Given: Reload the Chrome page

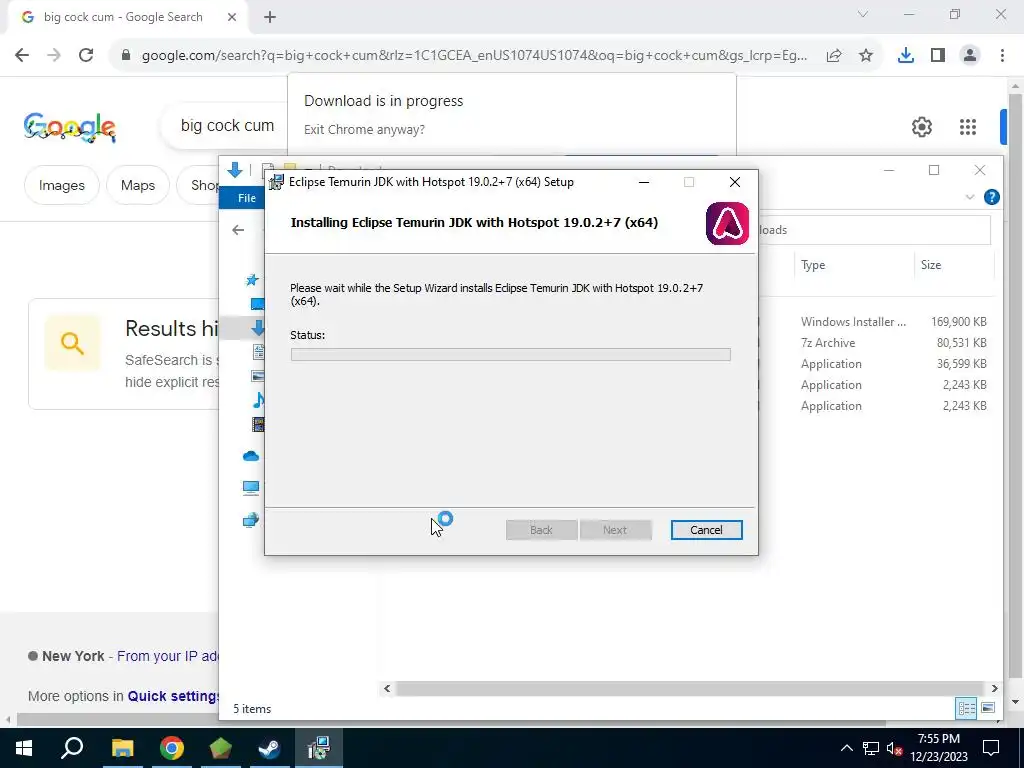Looking at the screenshot, I should coord(86,56).
